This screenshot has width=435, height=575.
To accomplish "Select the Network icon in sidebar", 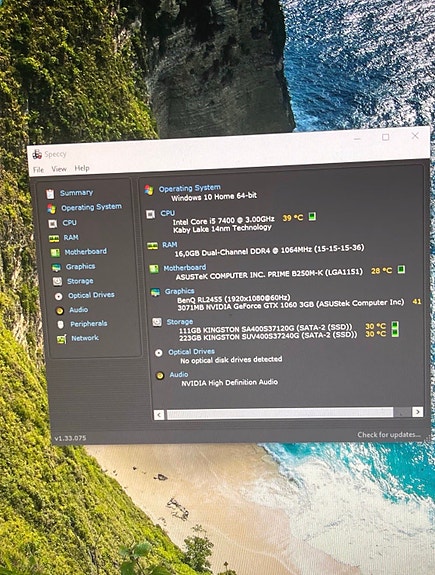I will click(61, 339).
